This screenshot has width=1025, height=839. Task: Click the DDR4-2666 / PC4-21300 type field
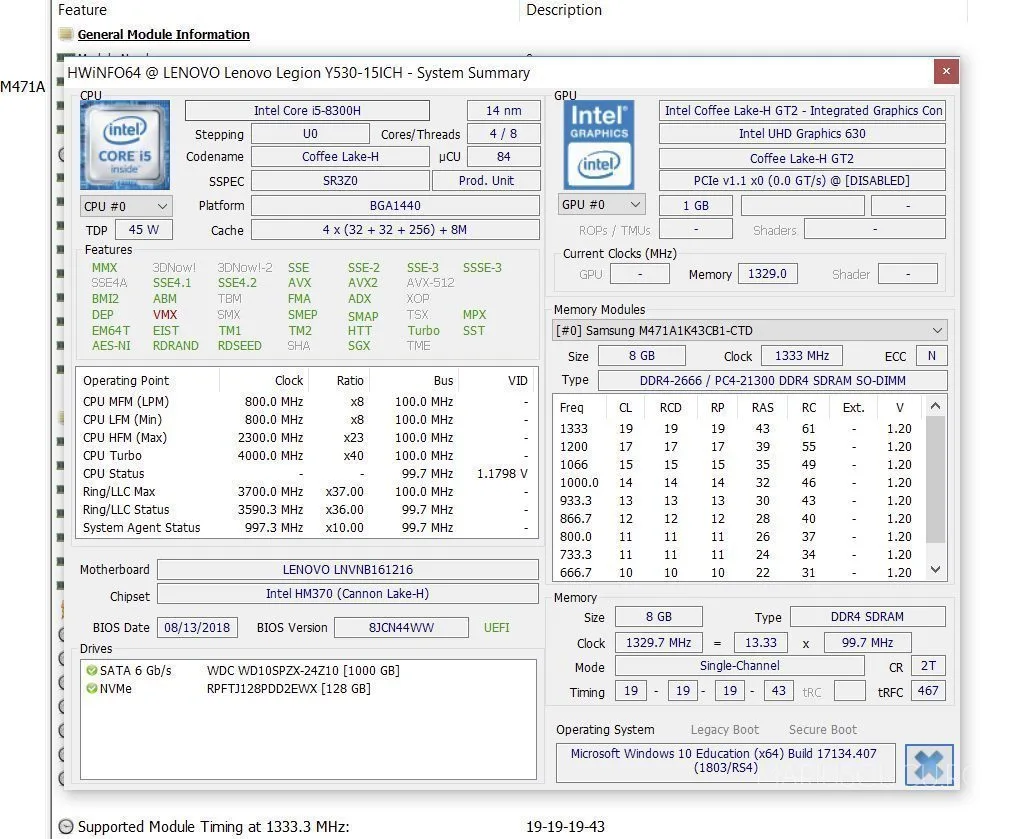click(x=773, y=381)
